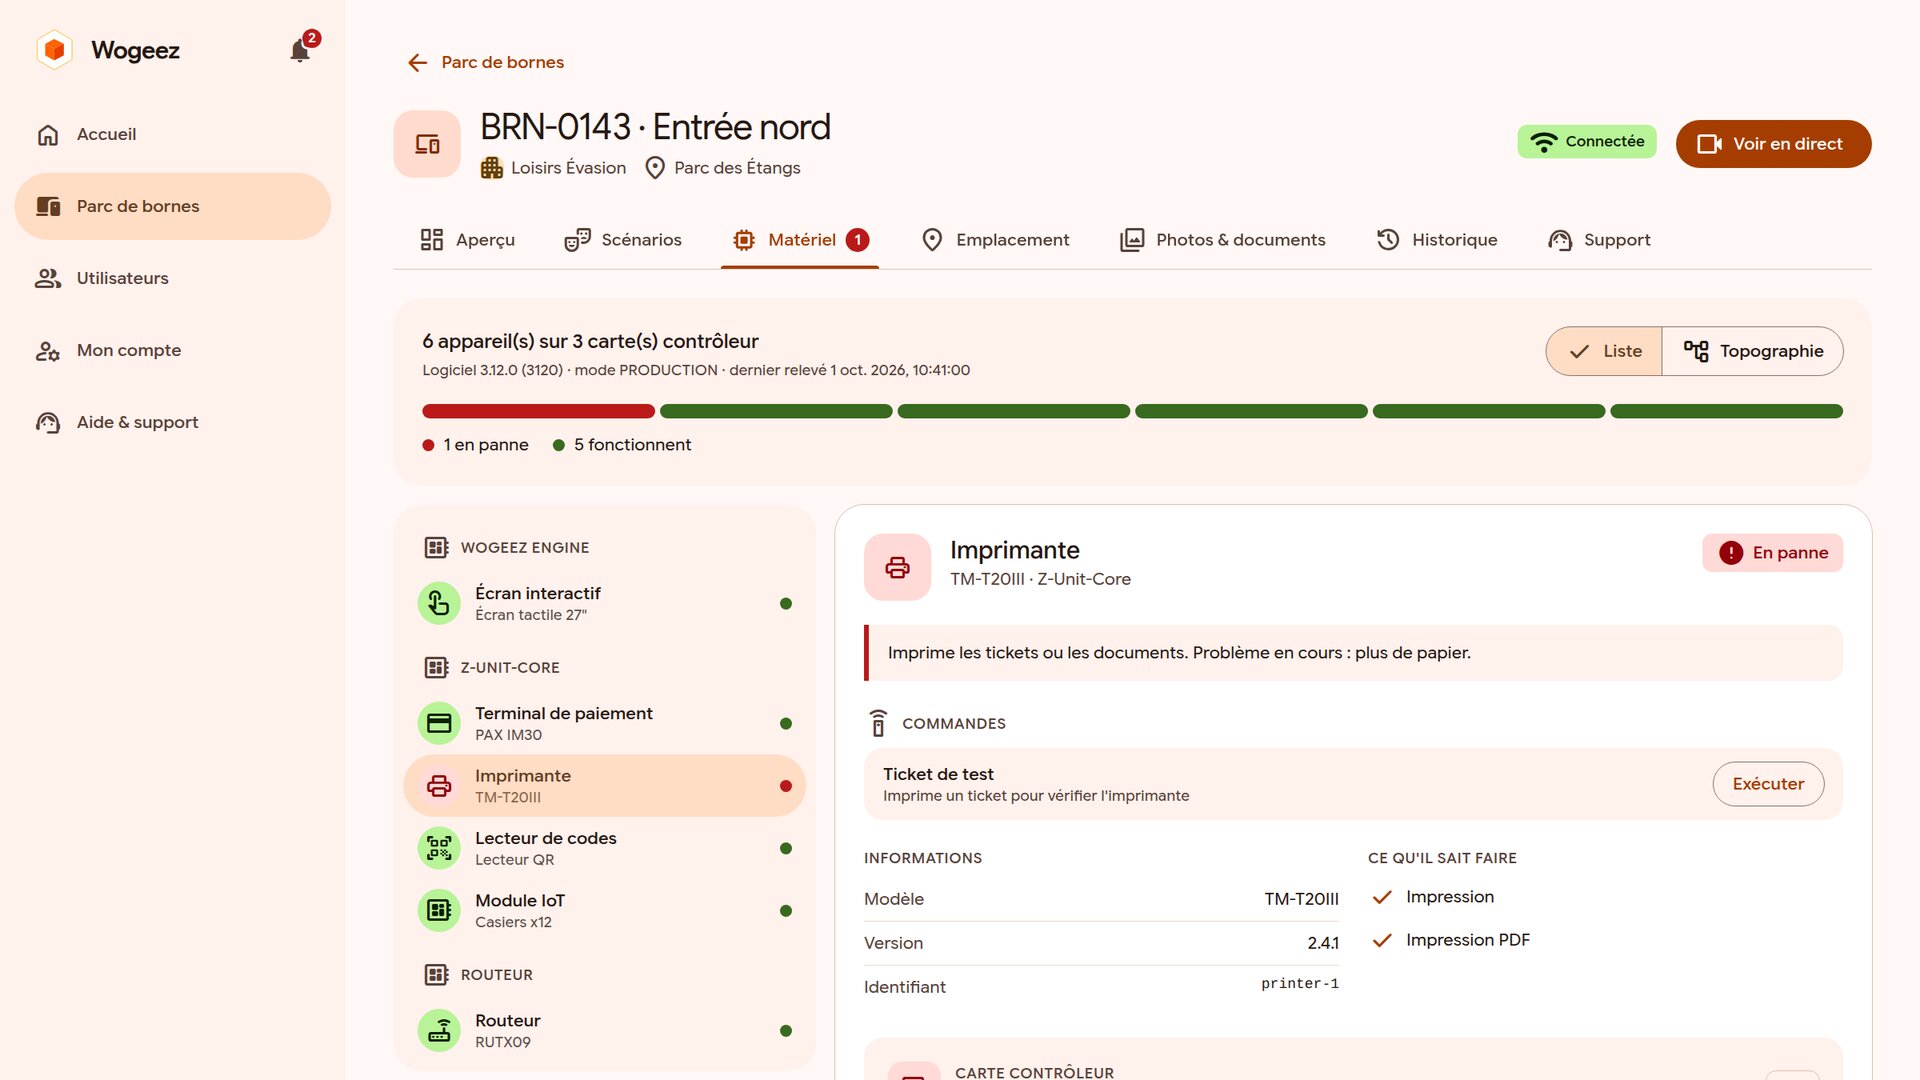Open the Historique tab
Image resolution: width=1920 pixels, height=1080 pixels.
[1437, 240]
